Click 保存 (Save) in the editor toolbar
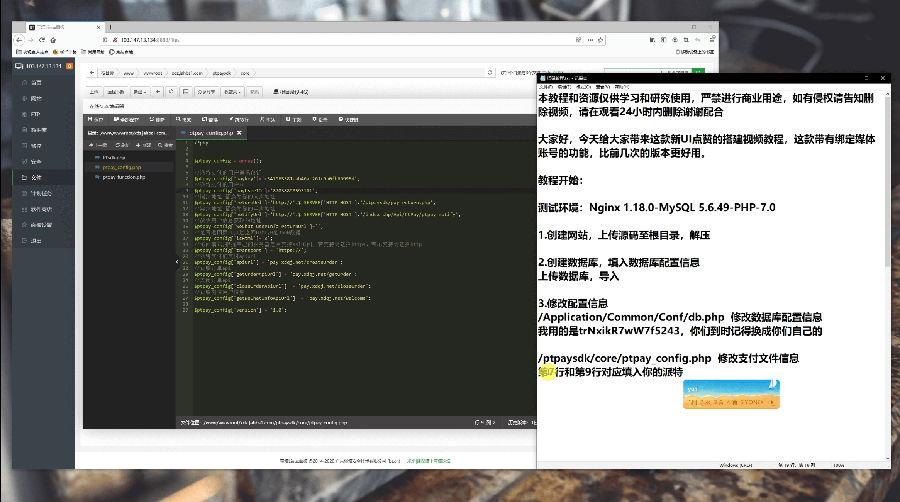The height and width of the screenshot is (502, 900). [x=97, y=119]
